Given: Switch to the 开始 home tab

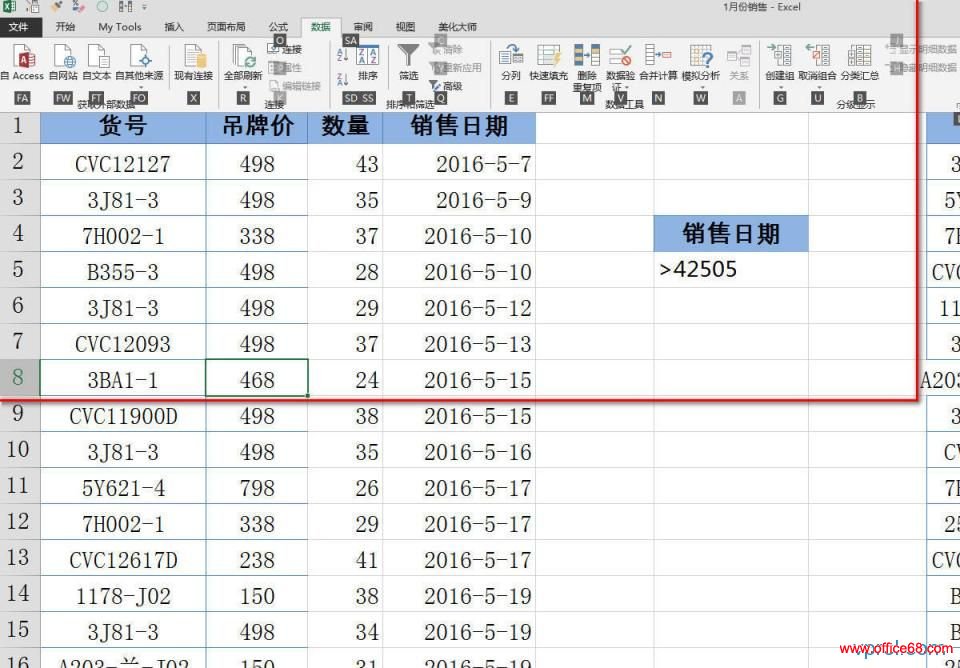Looking at the screenshot, I should point(66,27).
